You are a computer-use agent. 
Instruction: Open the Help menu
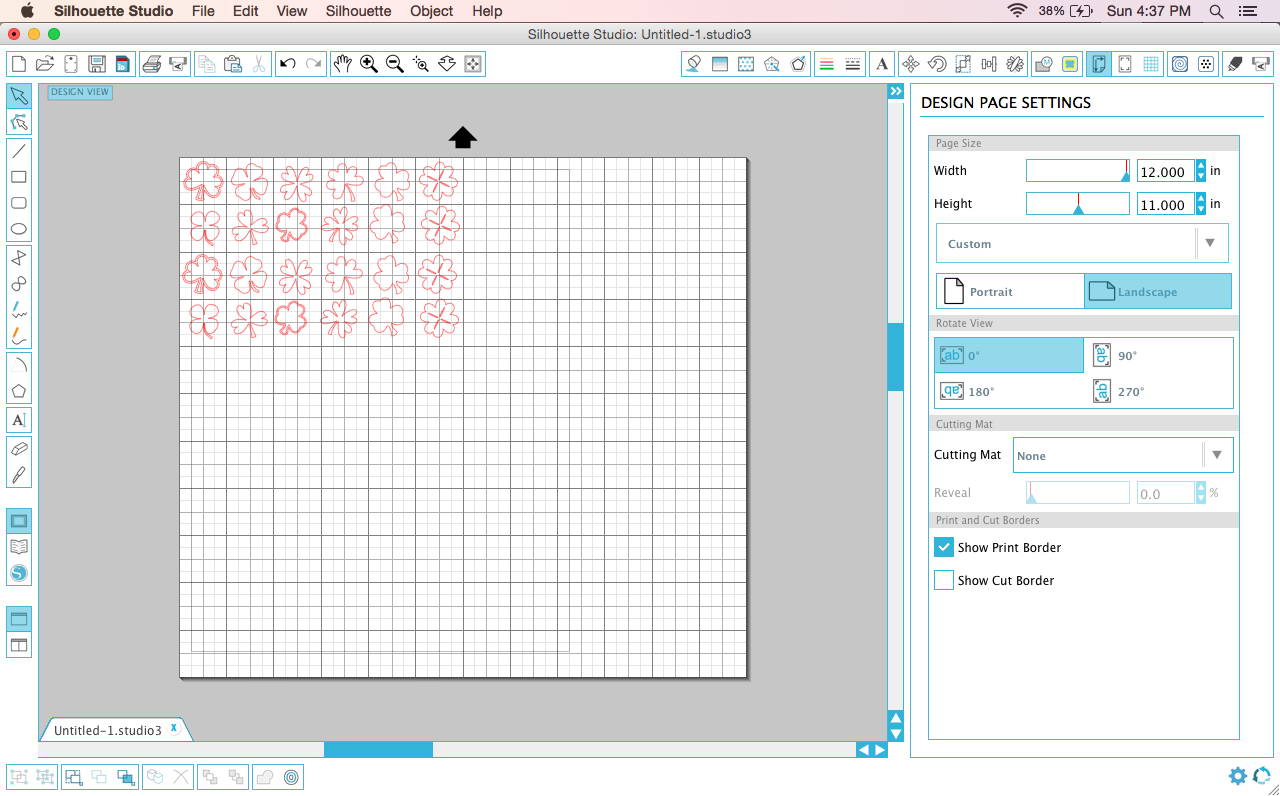tap(487, 11)
